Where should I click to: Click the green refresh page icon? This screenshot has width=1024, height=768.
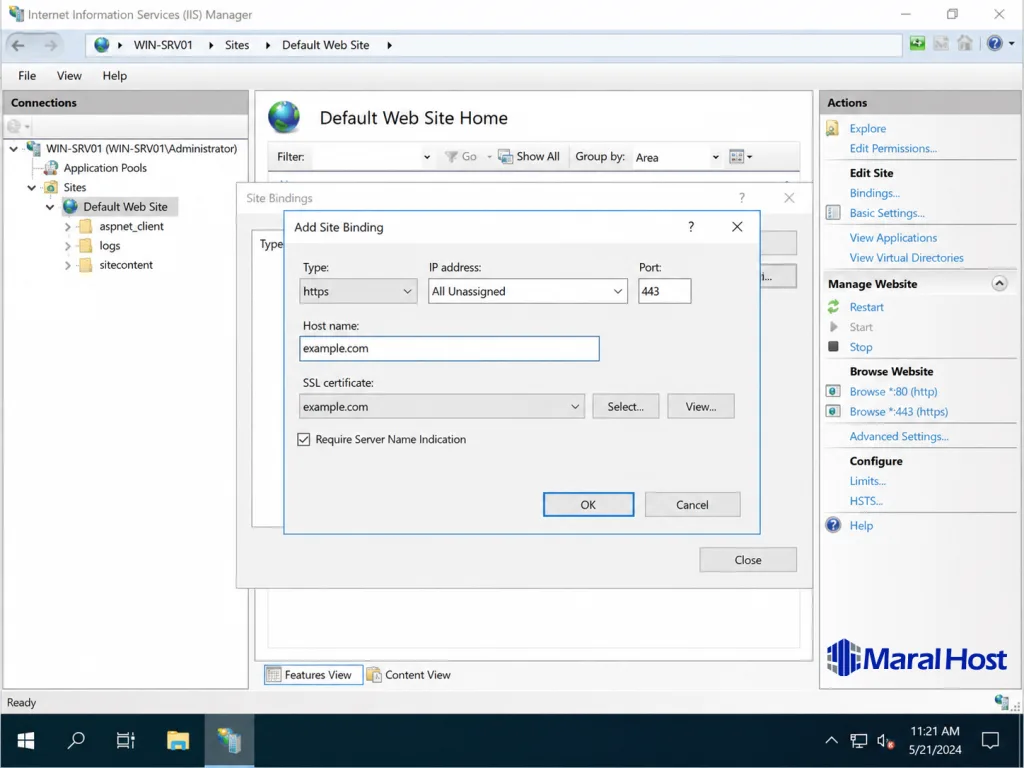(x=918, y=44)
